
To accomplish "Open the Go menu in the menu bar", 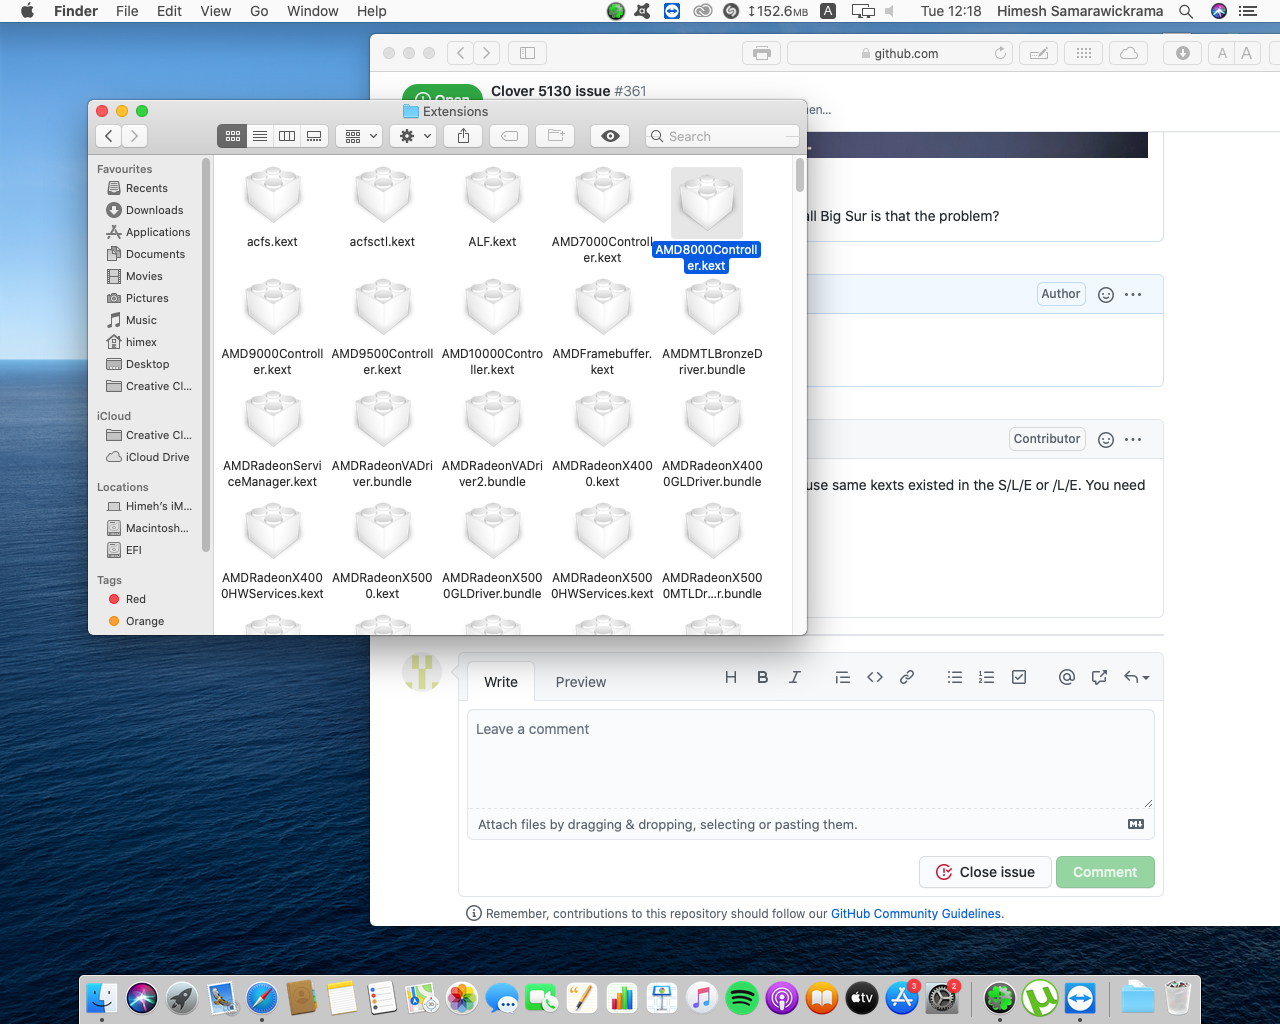I will [259, 11].
